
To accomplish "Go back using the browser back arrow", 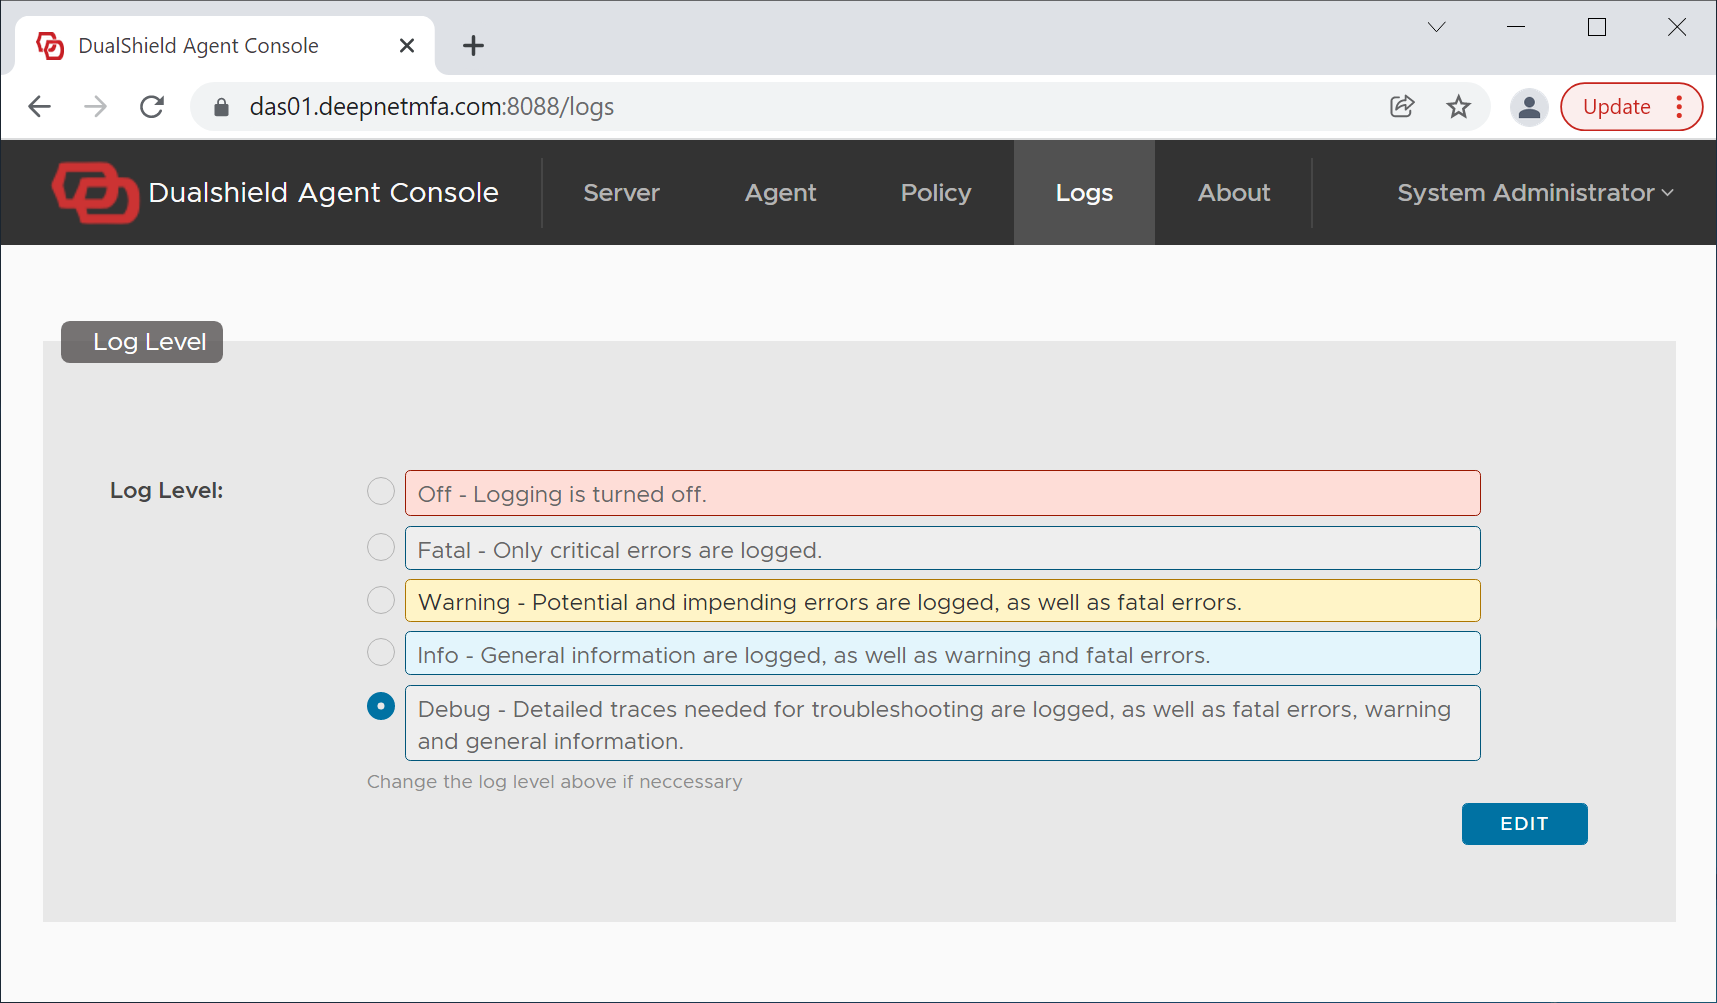I will (40, 107).
